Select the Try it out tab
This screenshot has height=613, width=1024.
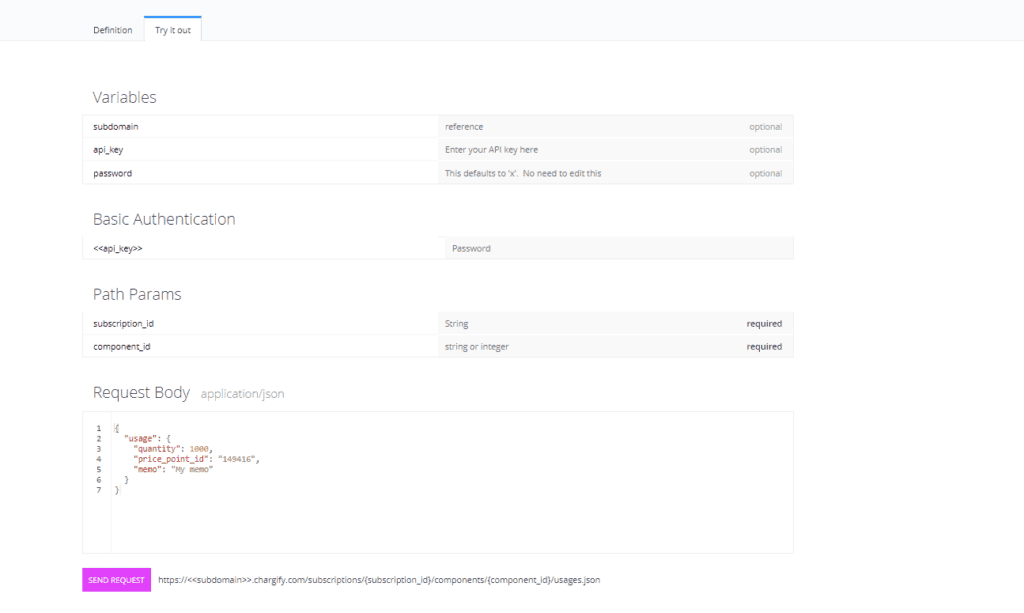pyautogui.click(x=172, y=29)
